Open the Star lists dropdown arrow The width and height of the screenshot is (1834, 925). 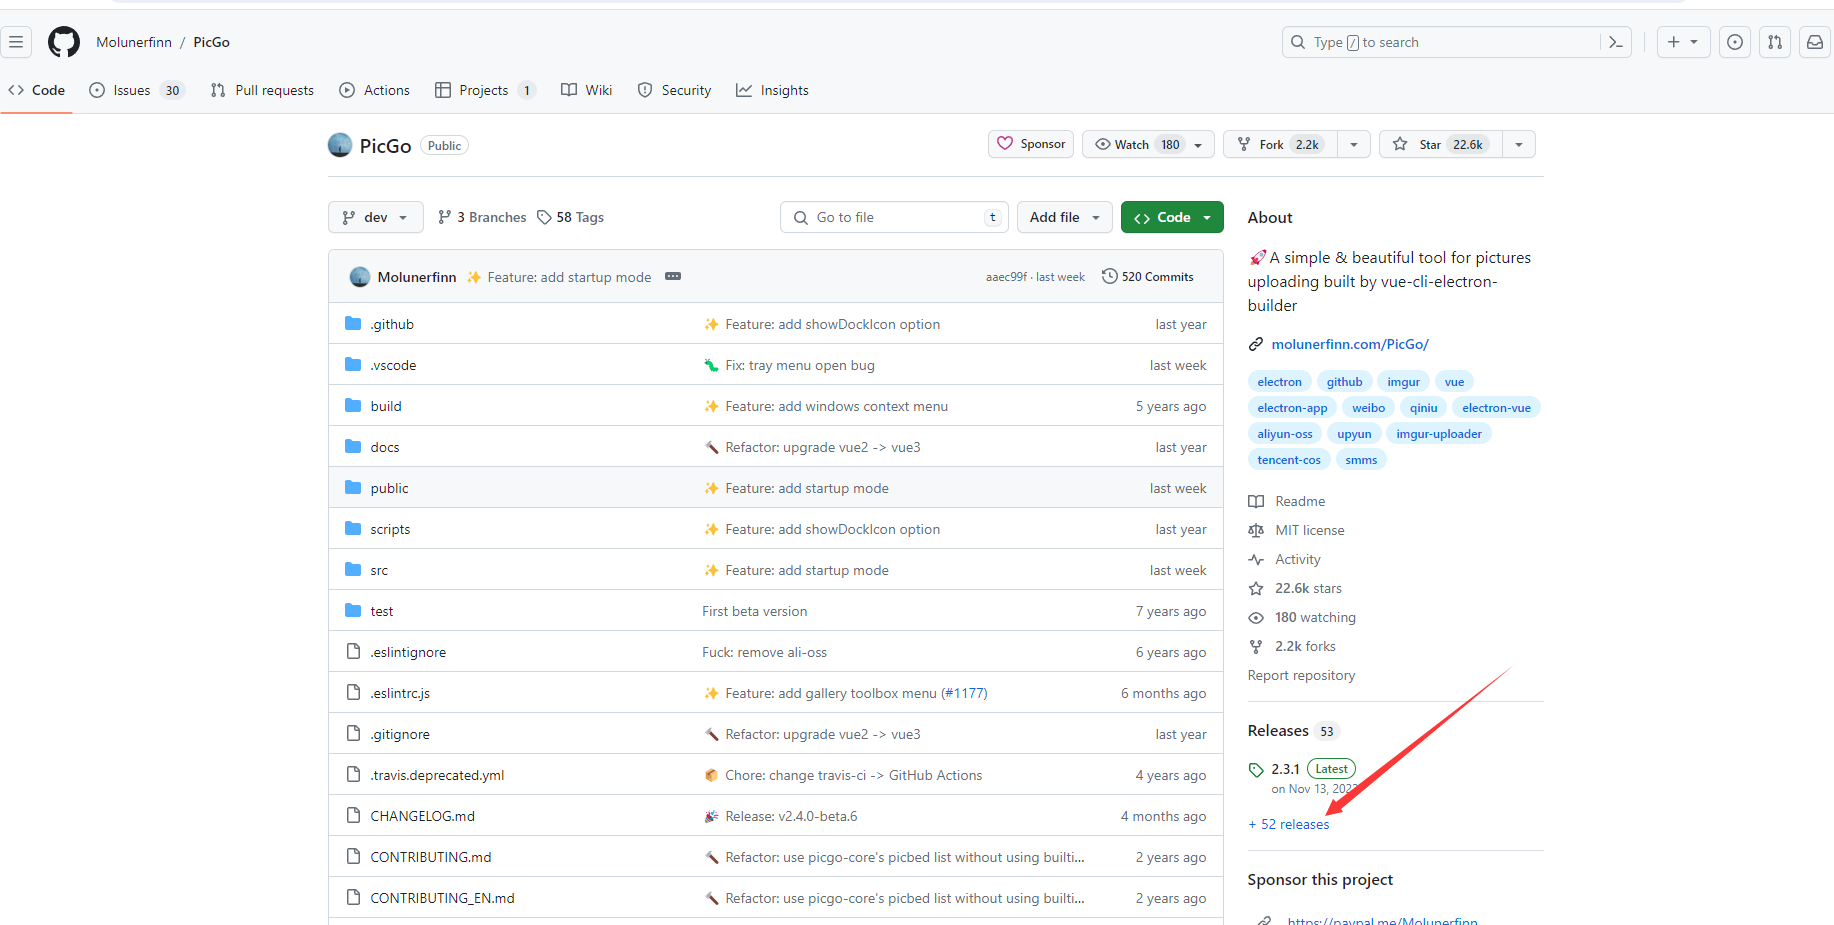click(x=1519, y=144)
